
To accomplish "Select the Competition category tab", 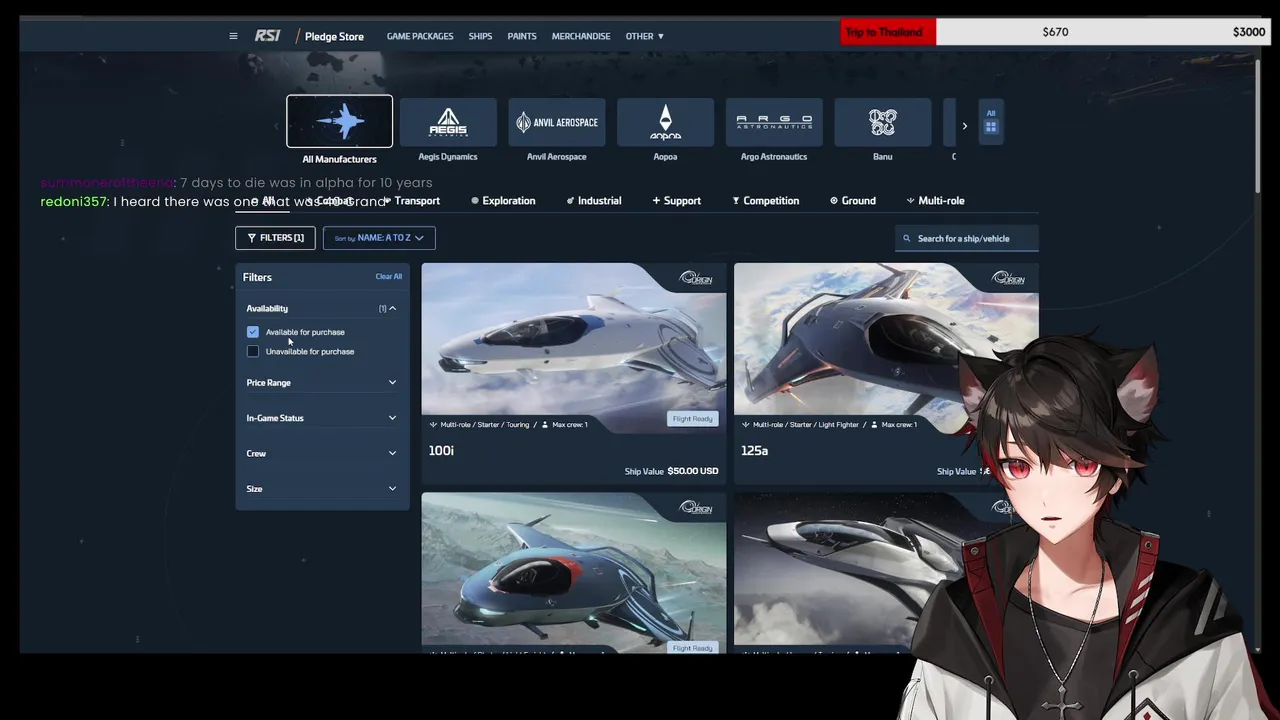I will coord(765,201).
